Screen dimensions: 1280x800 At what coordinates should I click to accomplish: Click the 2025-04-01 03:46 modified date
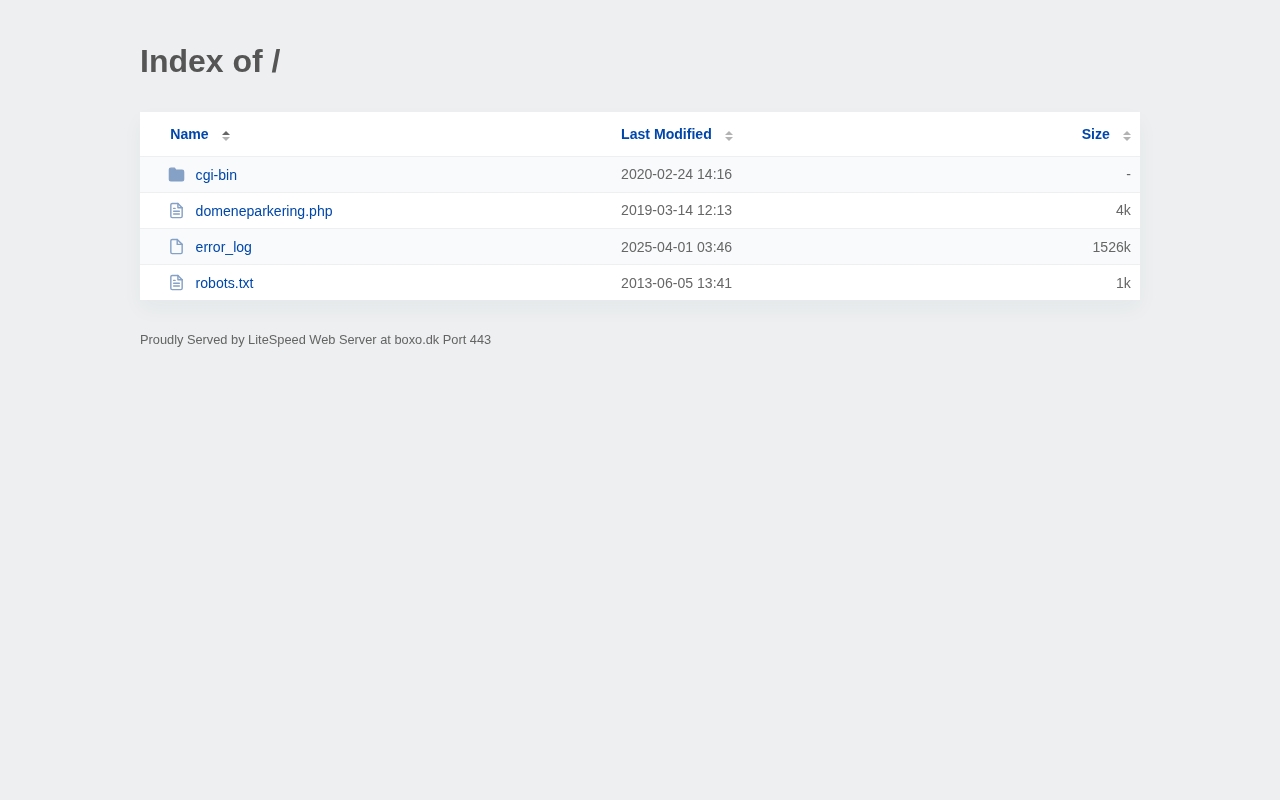point(676,247)
